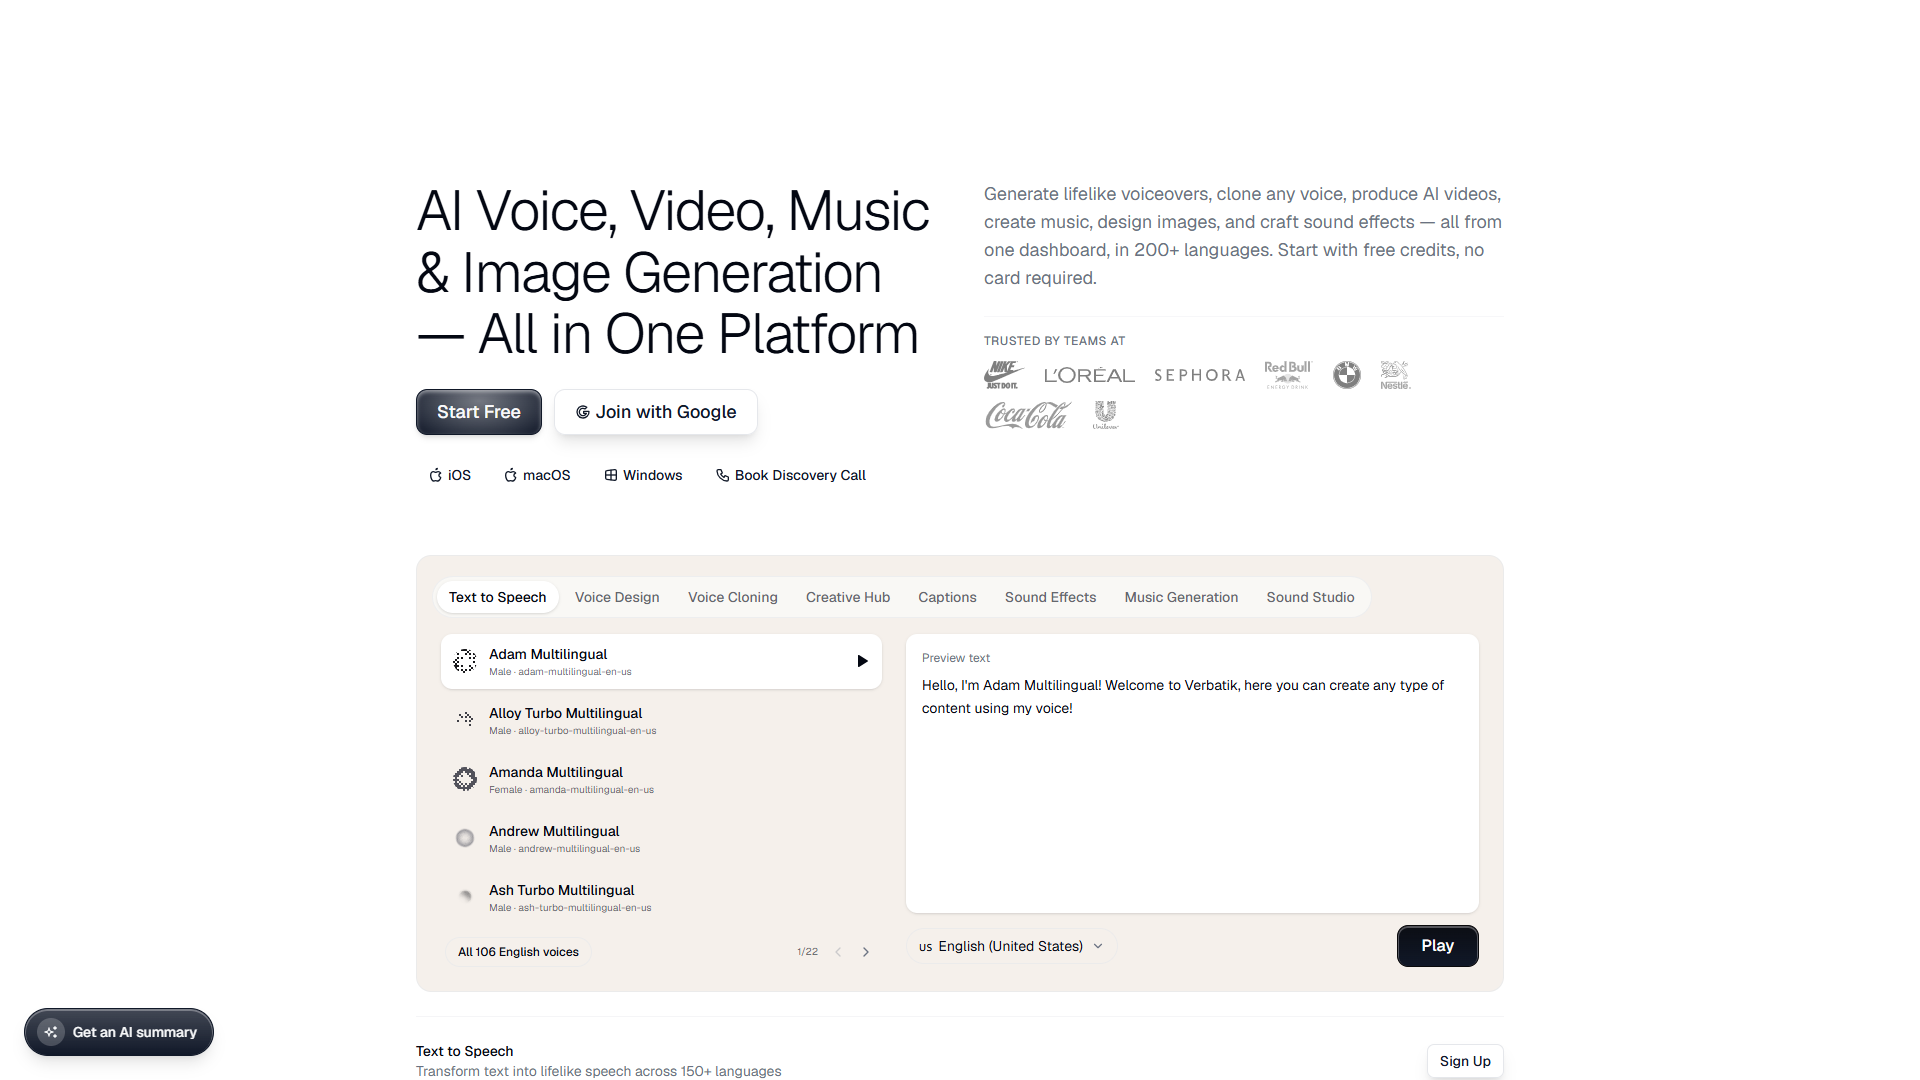Viewport: 1920px width, 1080px height.
Task: Click into the Preview text field
Action: 1192,773
